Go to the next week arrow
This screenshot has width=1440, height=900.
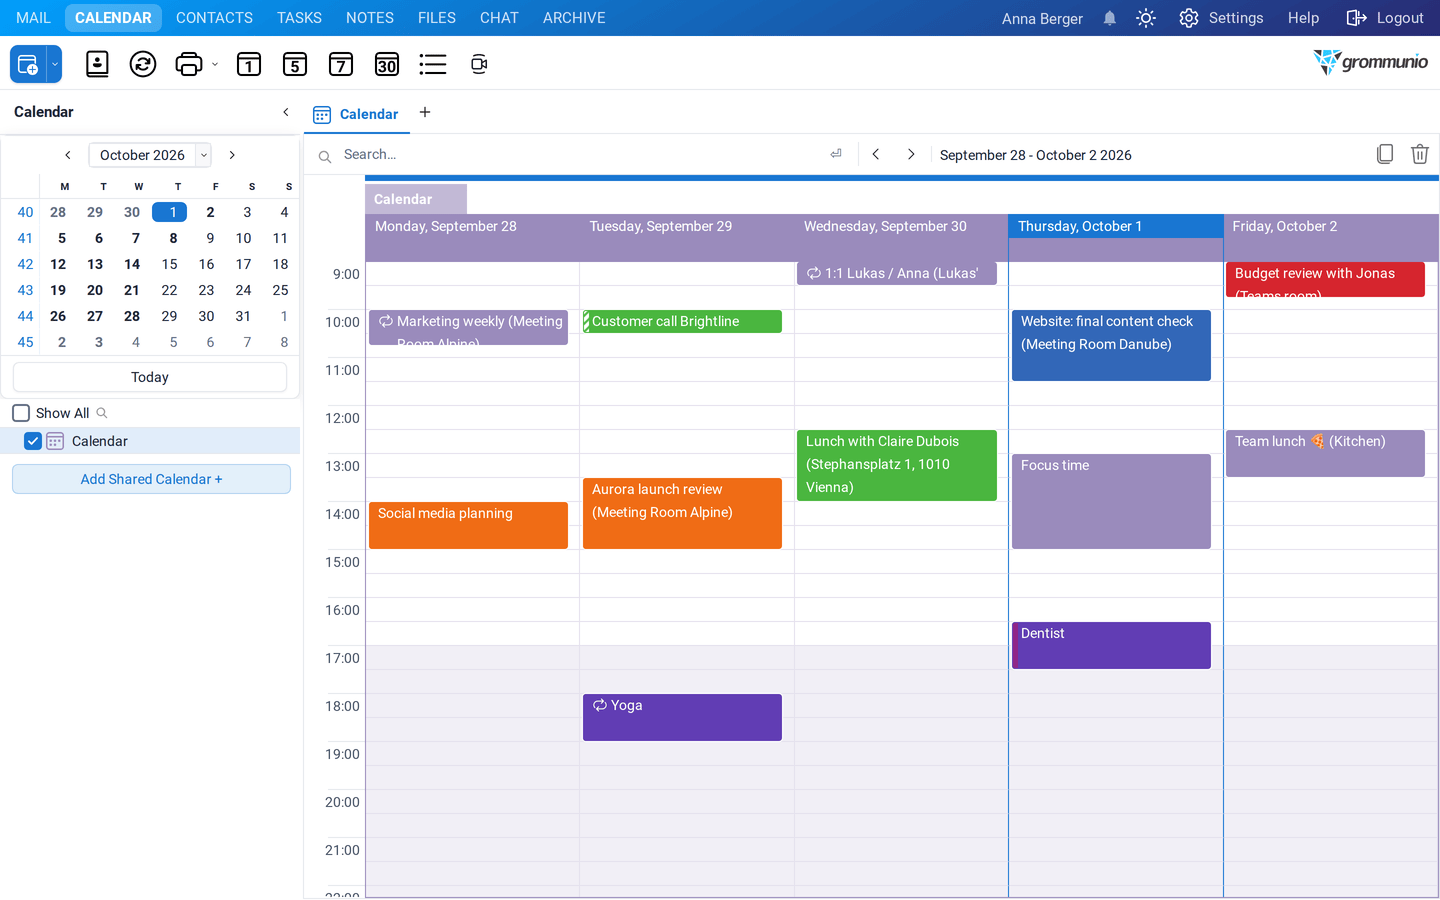pyautogui.click(x=911, y=154)
